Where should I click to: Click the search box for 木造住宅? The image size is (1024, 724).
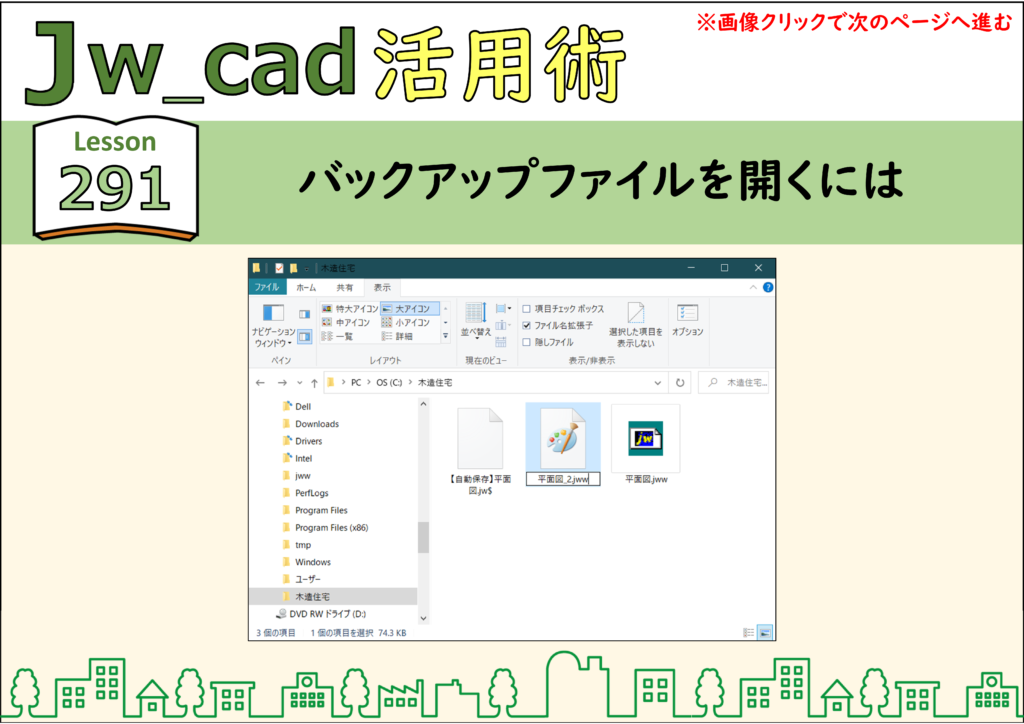point(733,383)
